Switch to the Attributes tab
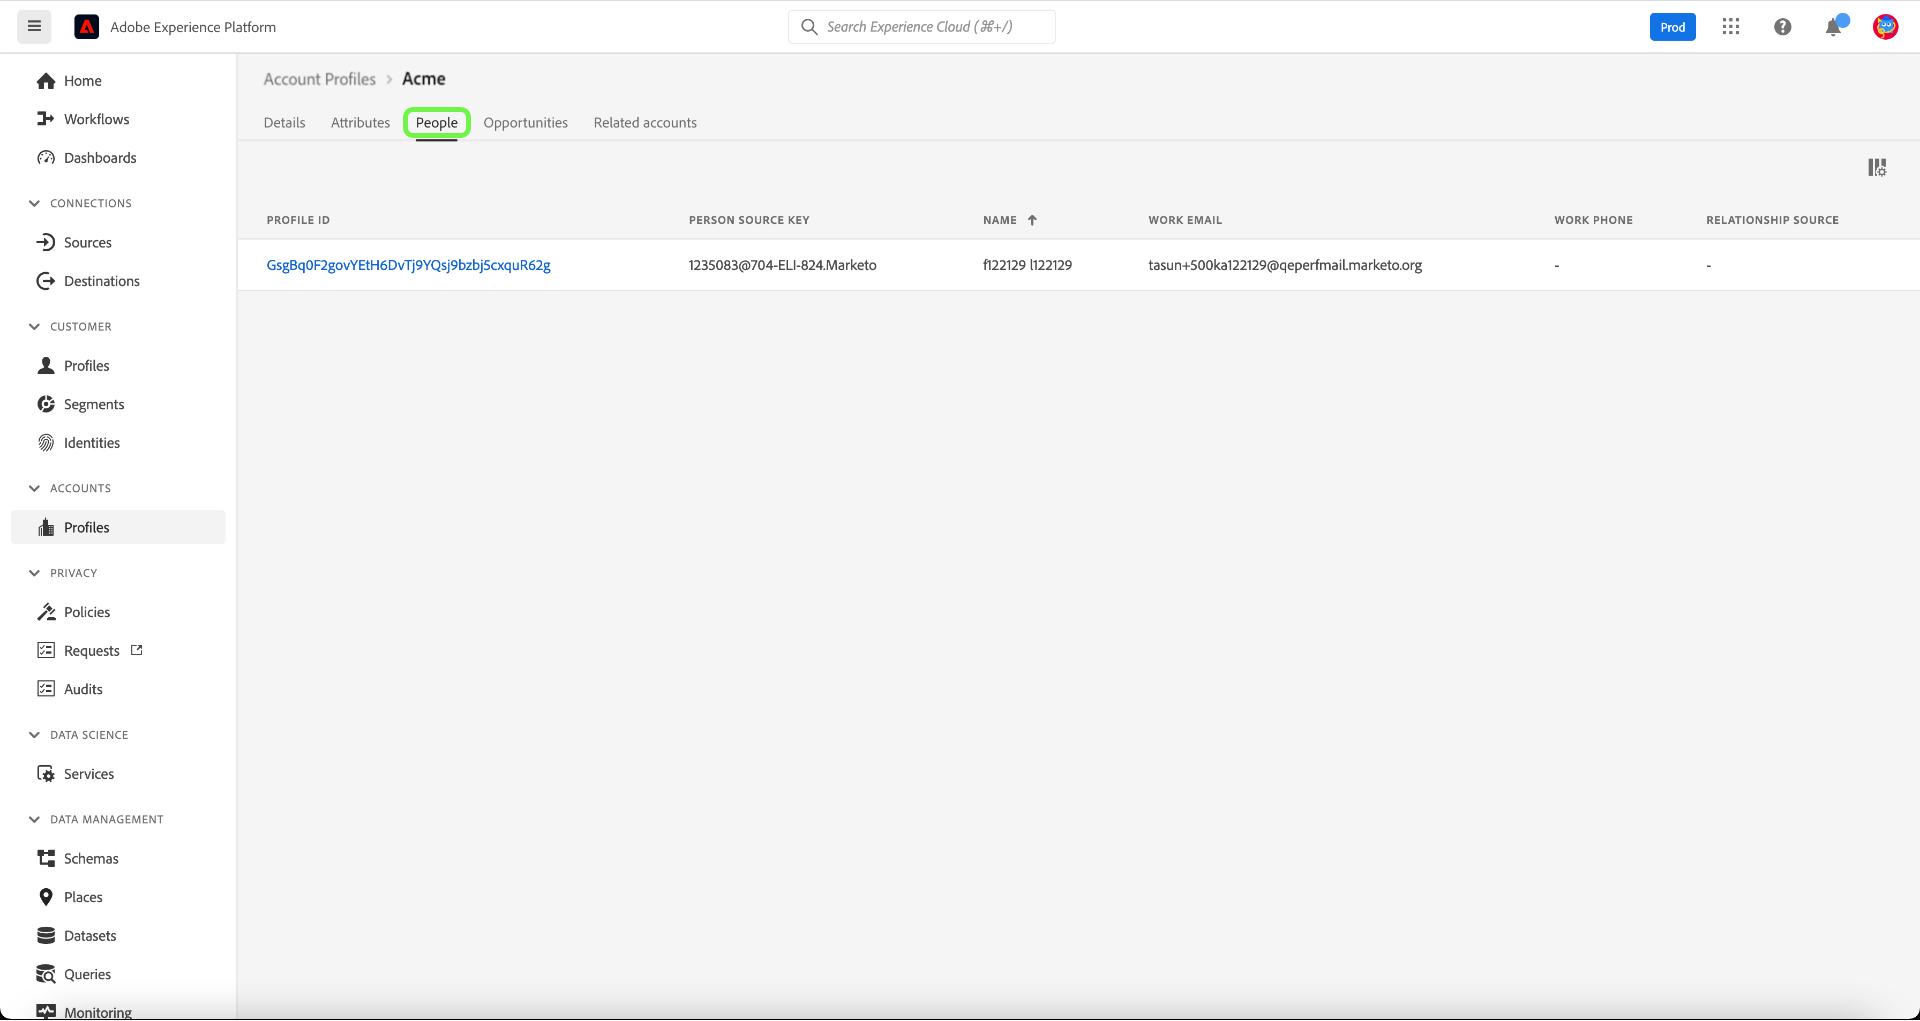 point(361,123)
